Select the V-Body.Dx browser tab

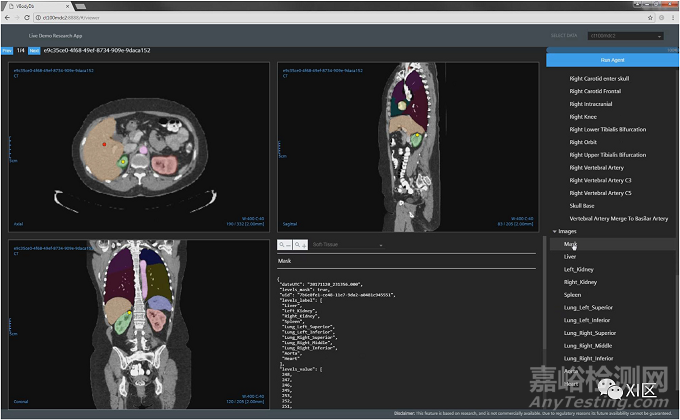tap(30, 5)
